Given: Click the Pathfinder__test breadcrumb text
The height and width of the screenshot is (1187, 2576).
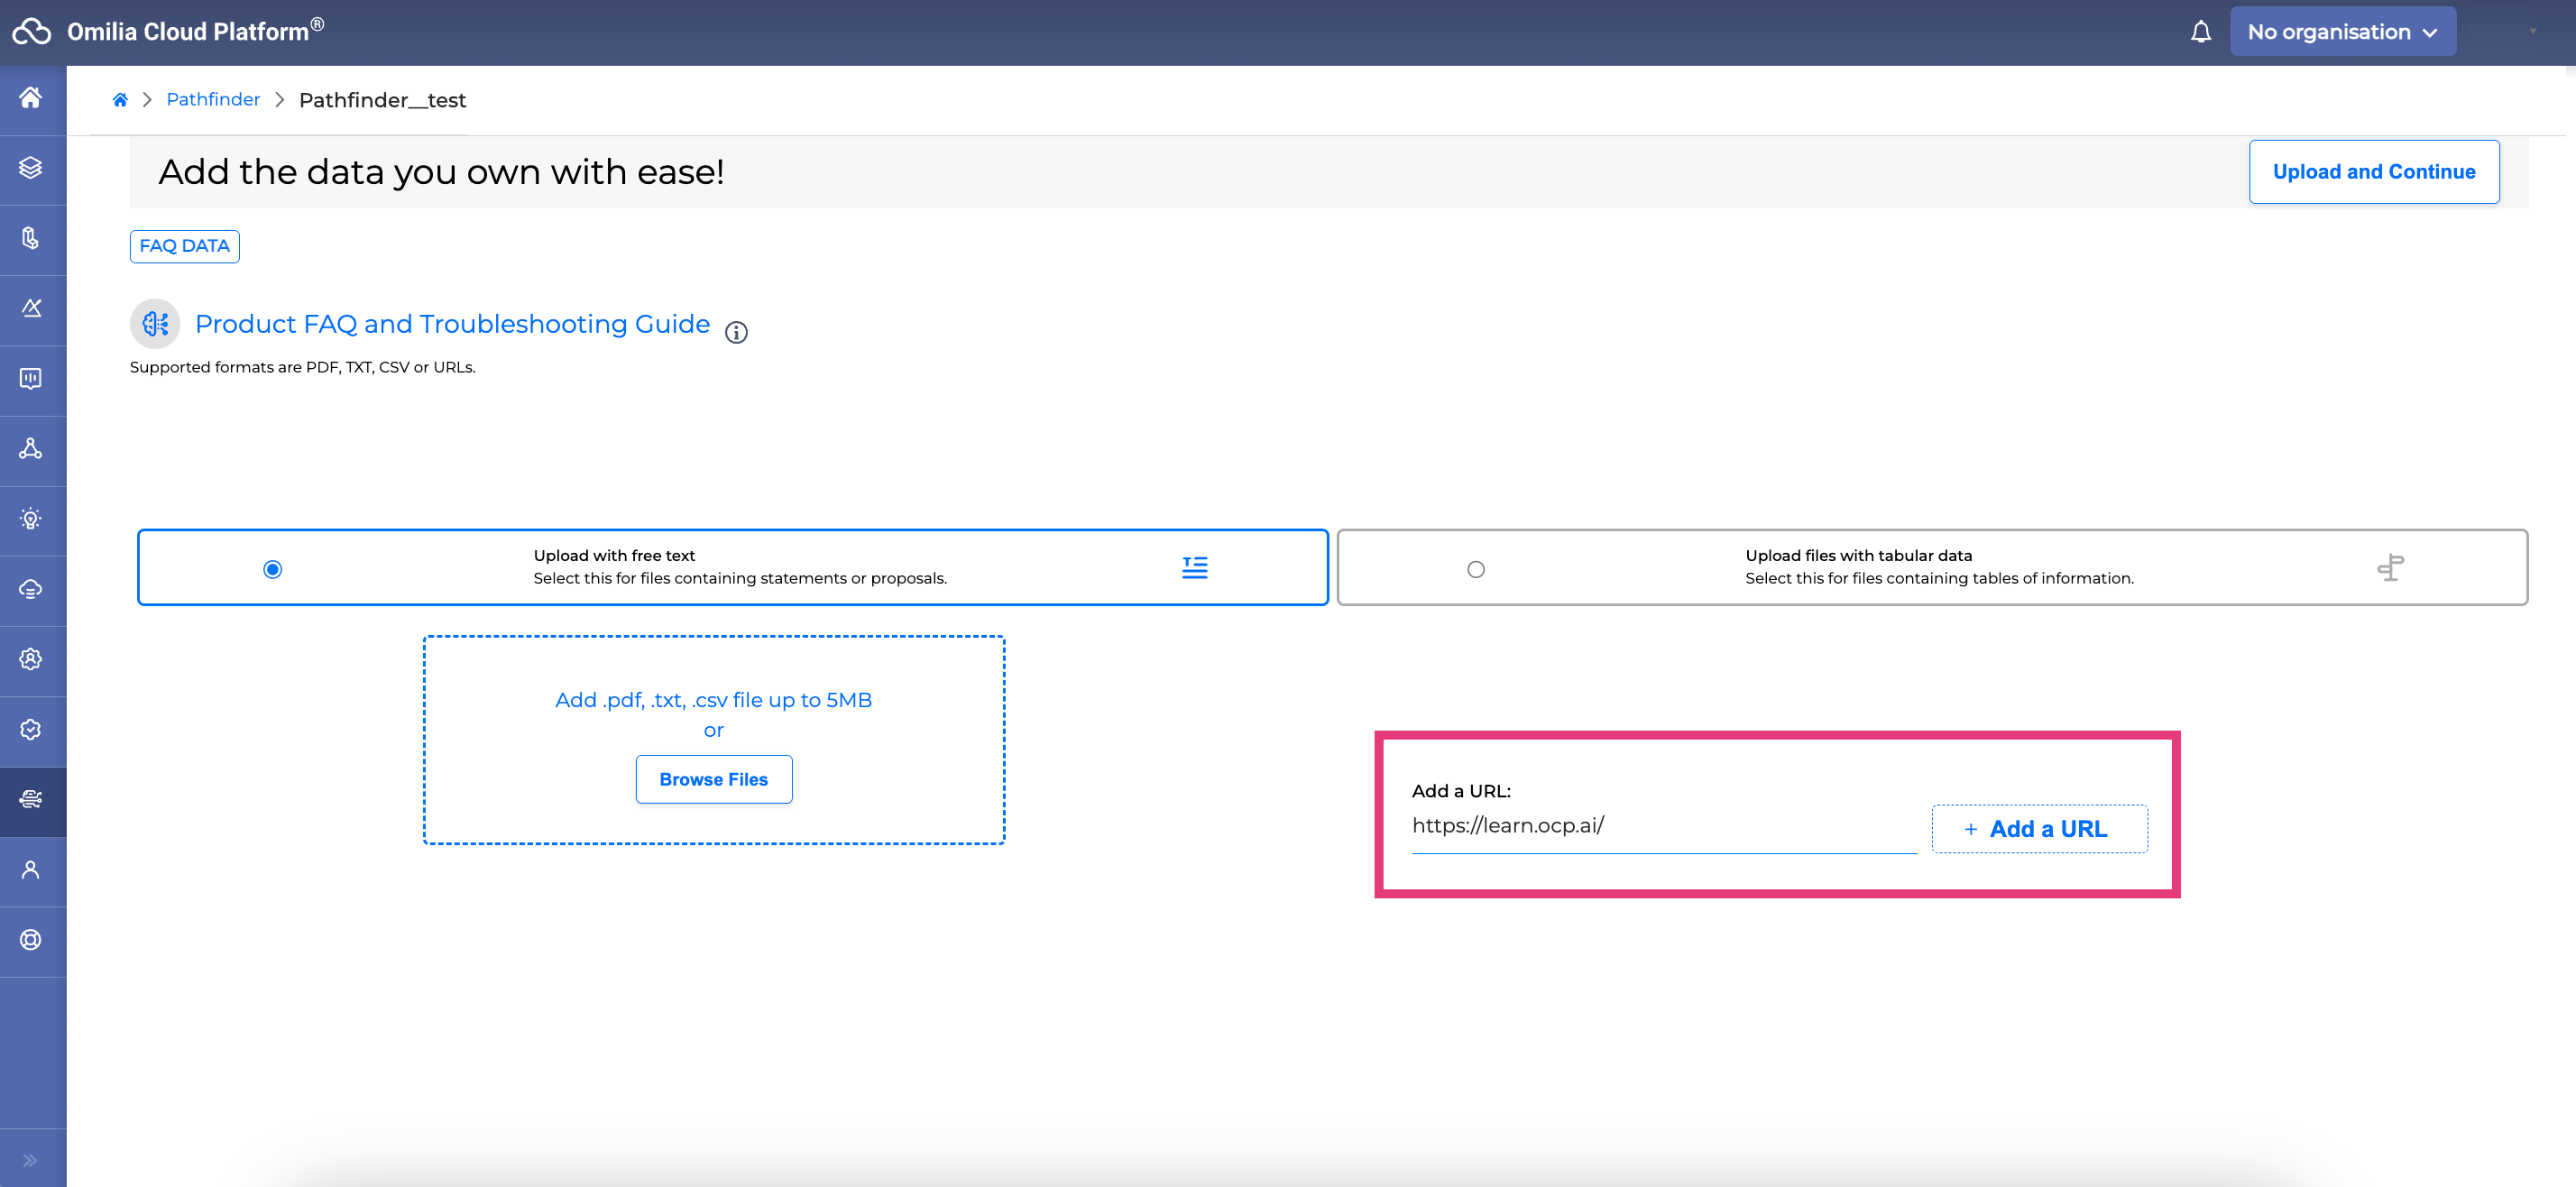Looking at the screenshot, I should [x=382, y=100].
